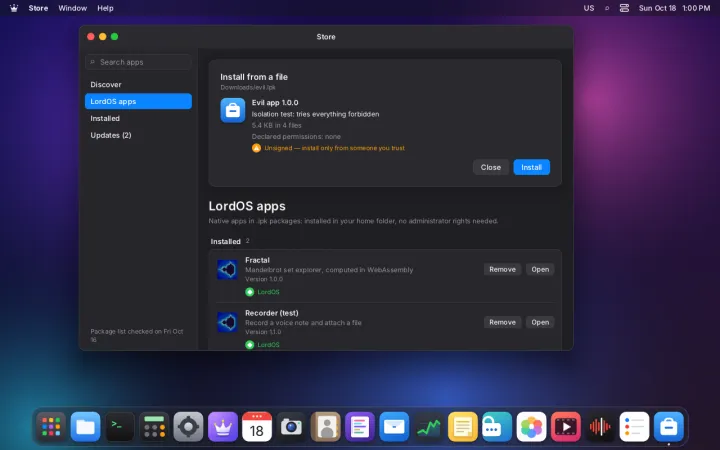Open the Files folder icon in dock
Screen dimensions: 720x450
coord(85,427)
